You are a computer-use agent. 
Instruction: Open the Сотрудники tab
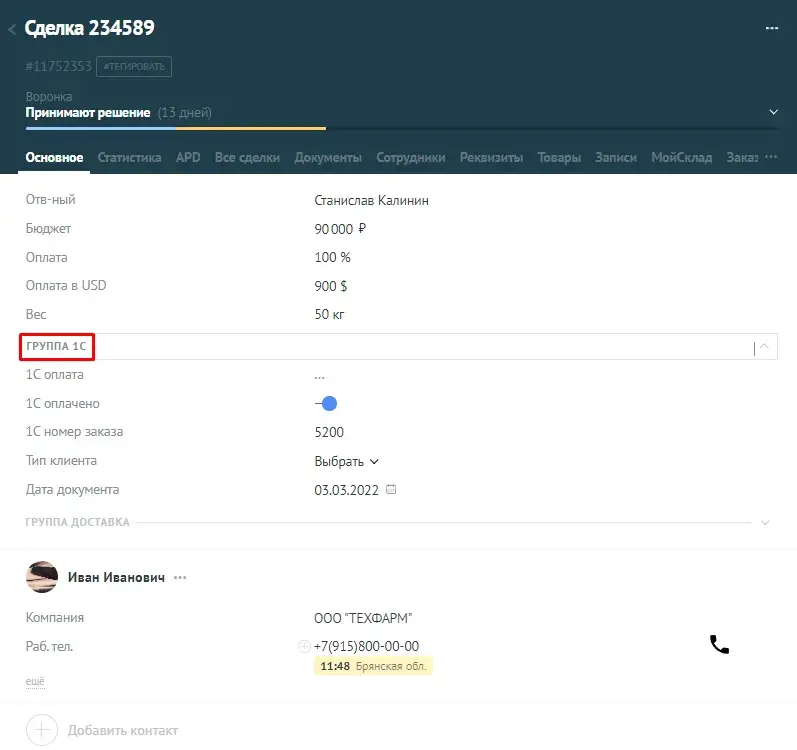411,158
